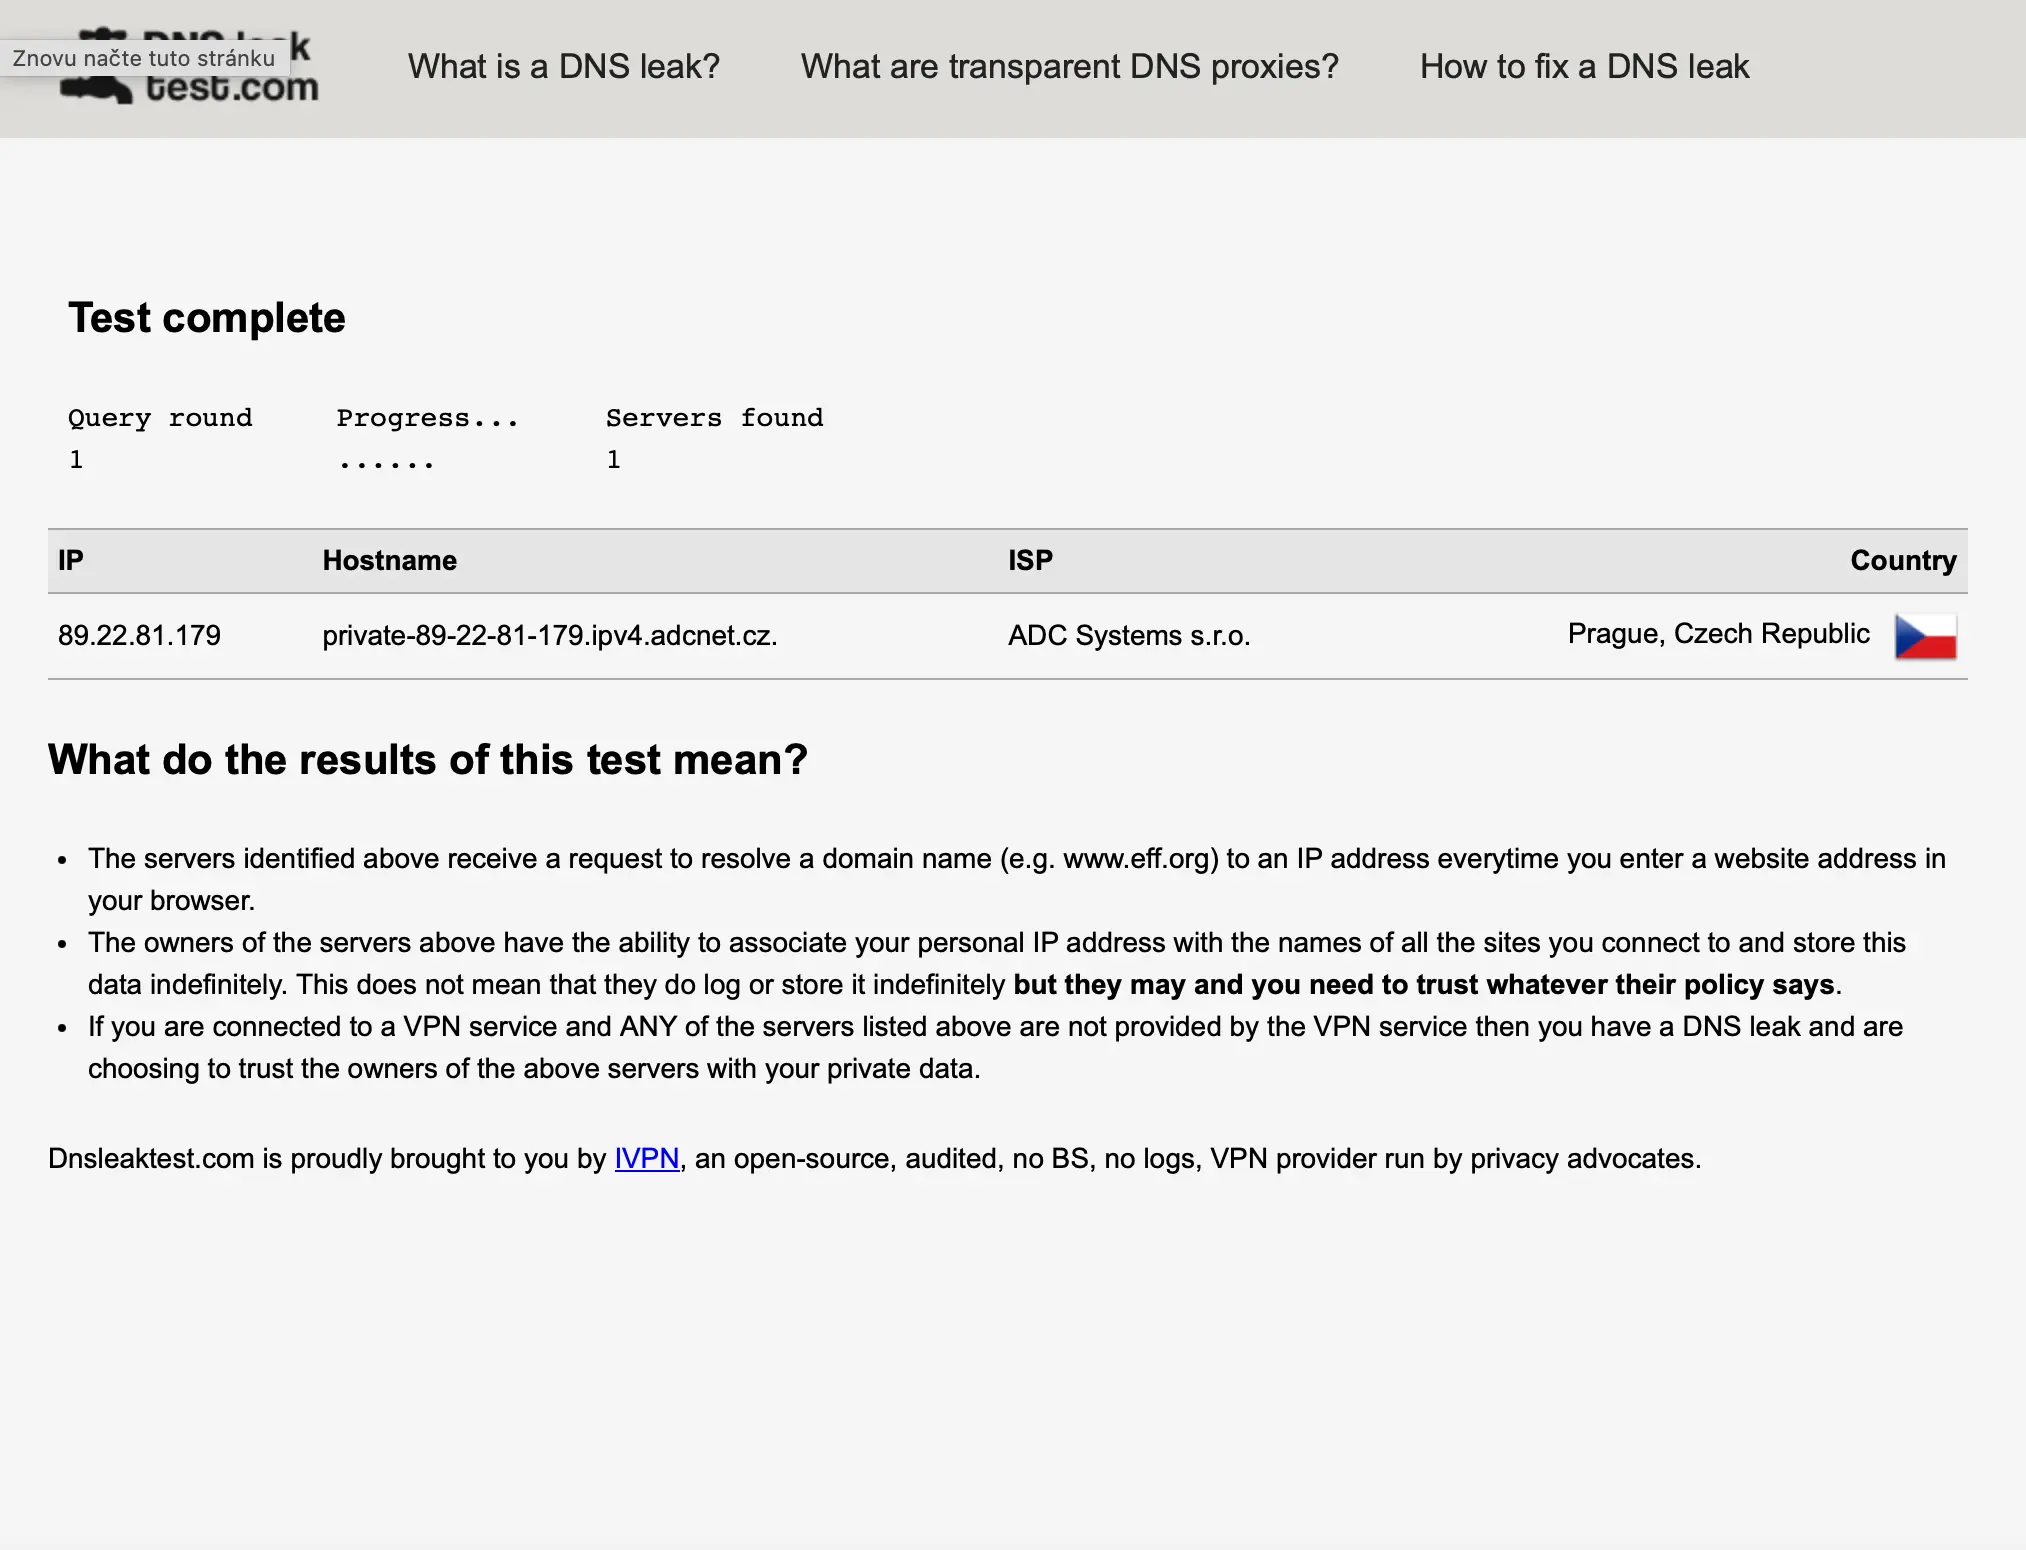Click the "Znovu načte tuto stránku" tooltip
The image size is (2026, 1550).
pyautogui.click(x=143, y=58)
